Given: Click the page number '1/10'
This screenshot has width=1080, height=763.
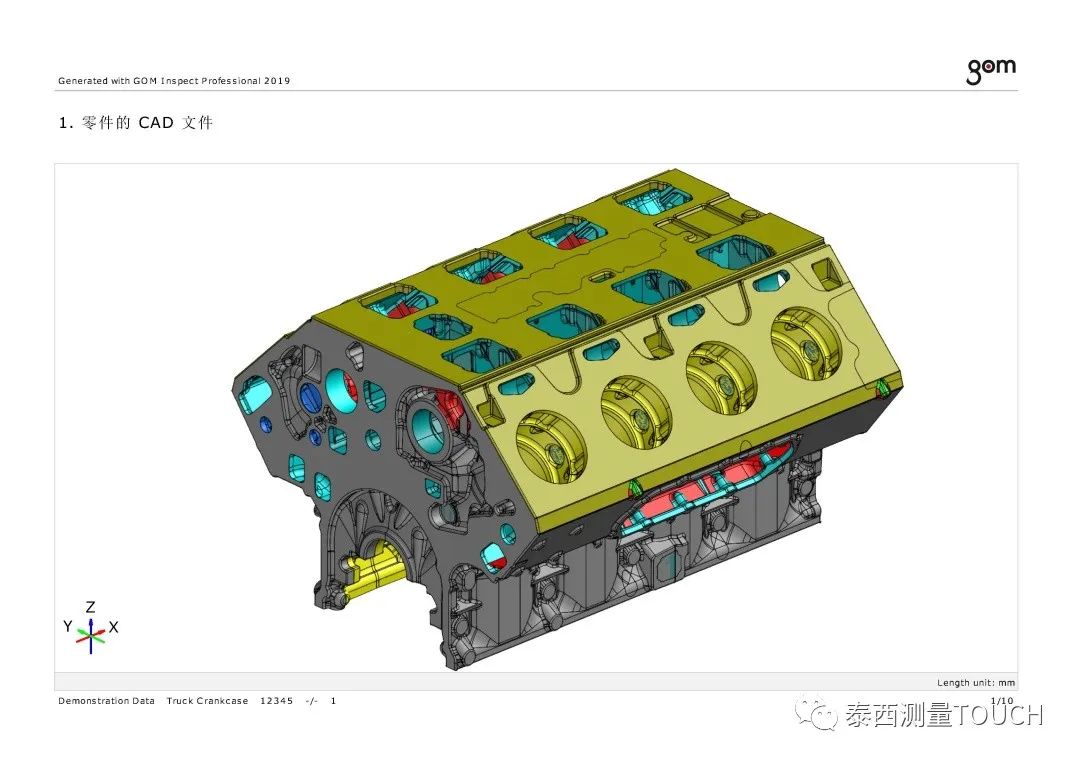Looking at the screenshot, I should point(1001,701).
